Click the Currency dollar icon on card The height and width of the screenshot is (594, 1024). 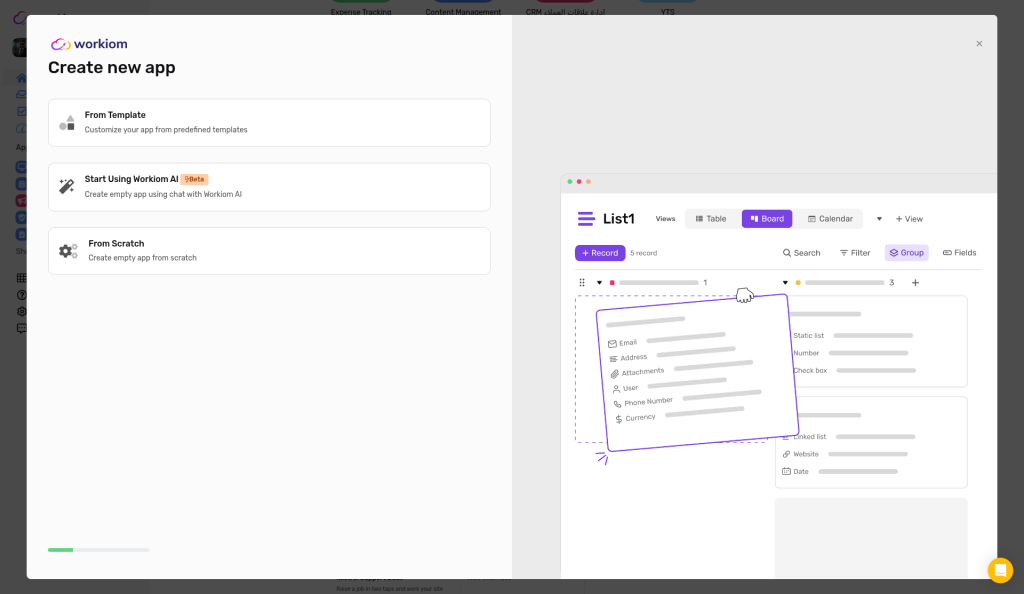(x=618, y=419)
